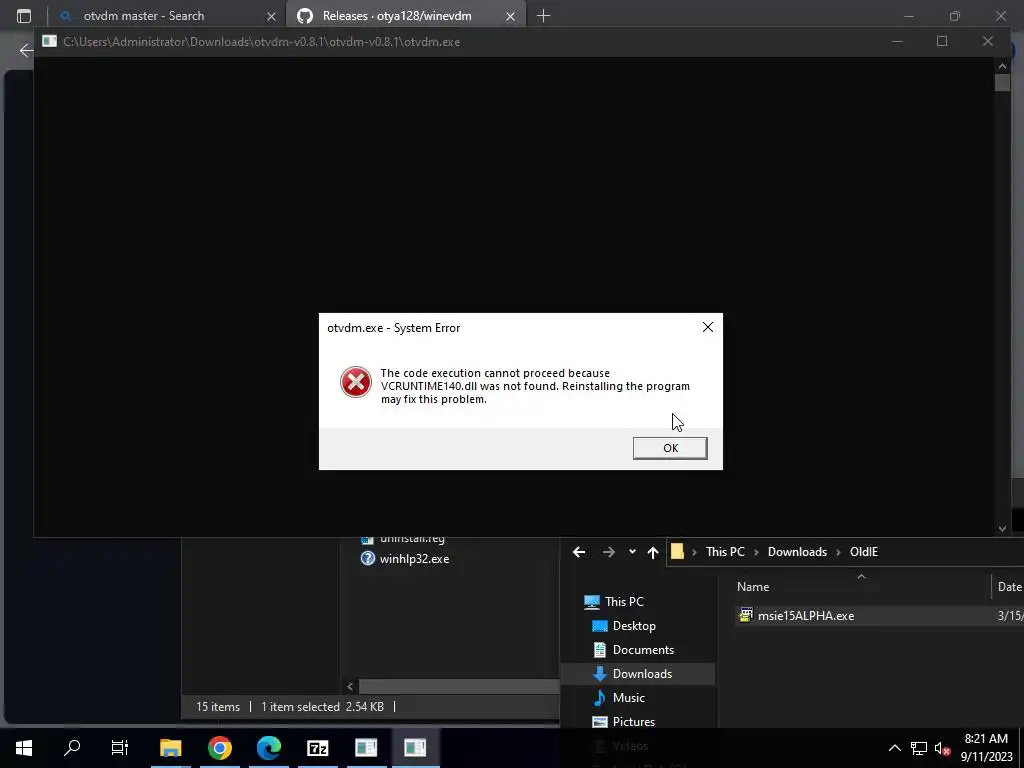Launch Google Chrome from the taskbar
The width and height of the screenshot is (1024, 768).
(219, 748)
